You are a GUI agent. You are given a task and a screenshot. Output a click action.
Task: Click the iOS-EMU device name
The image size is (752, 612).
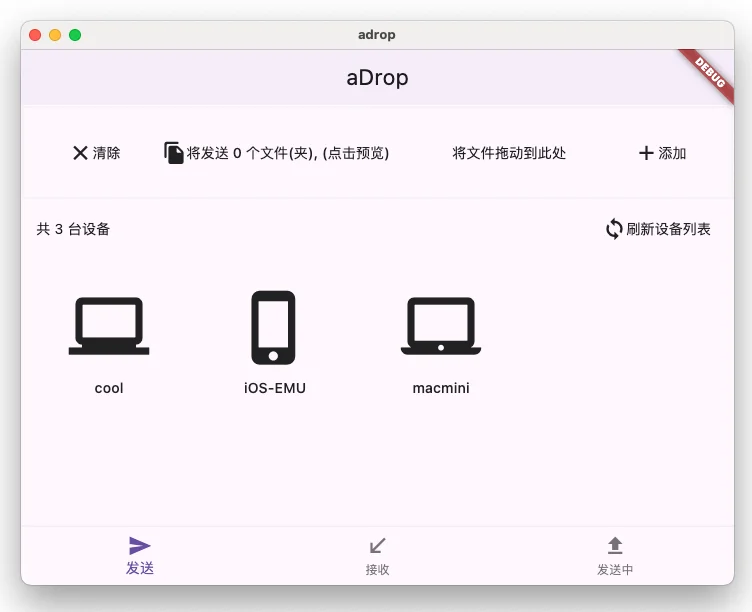[x=275, y=388]
